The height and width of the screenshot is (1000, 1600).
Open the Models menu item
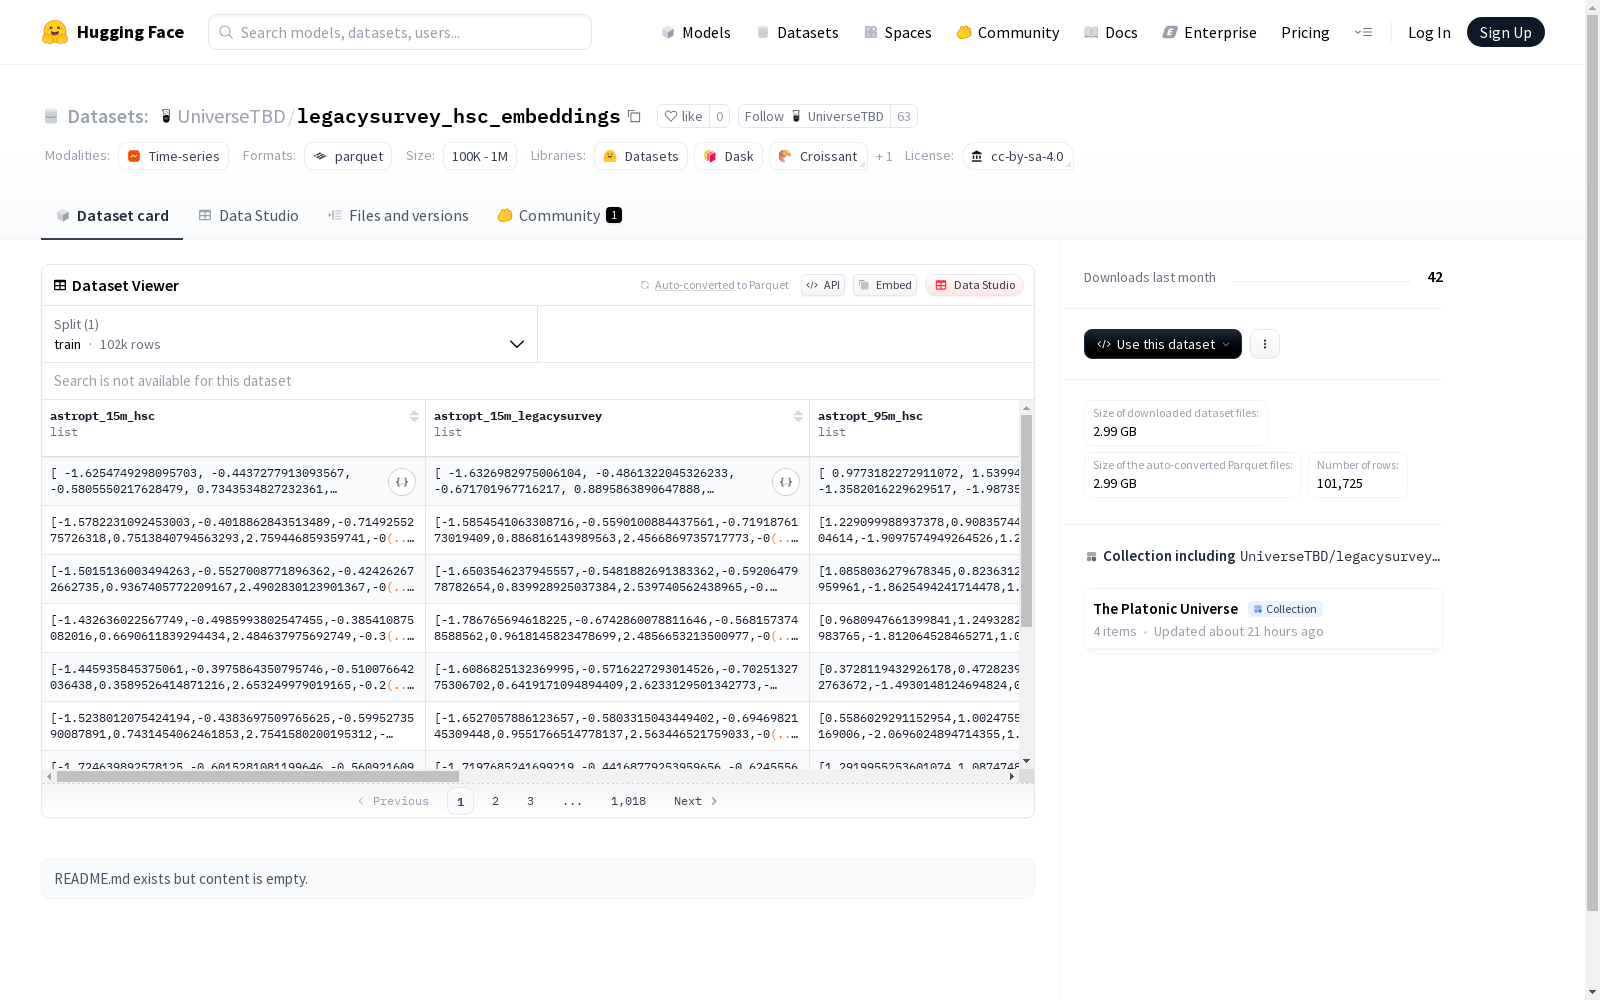point(696,32)
